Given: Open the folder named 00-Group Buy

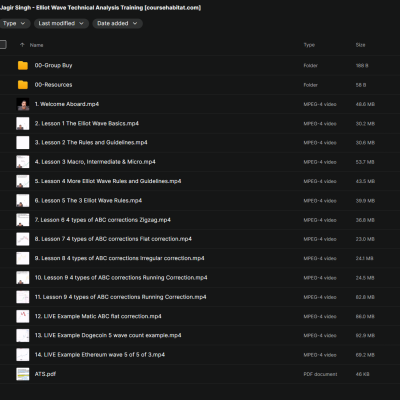Looking at the screenshot, I should [53, 65].
